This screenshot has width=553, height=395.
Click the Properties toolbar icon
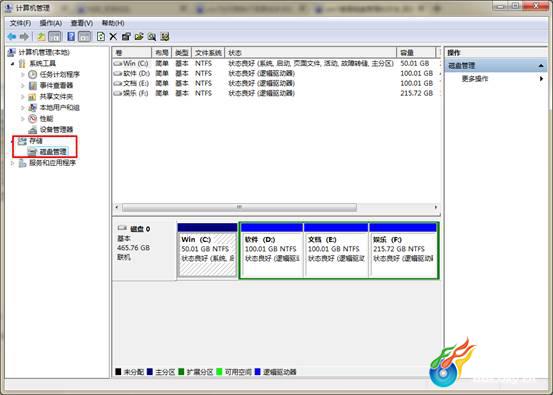pyautogui.click(x=126, y=36)
